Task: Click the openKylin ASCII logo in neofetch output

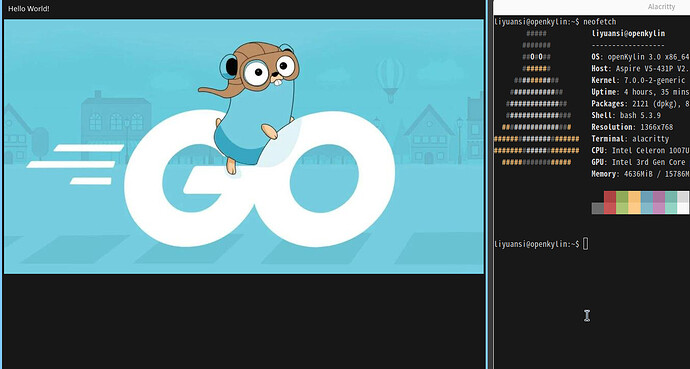Action: pyautogui.click(x=536, y=98)
